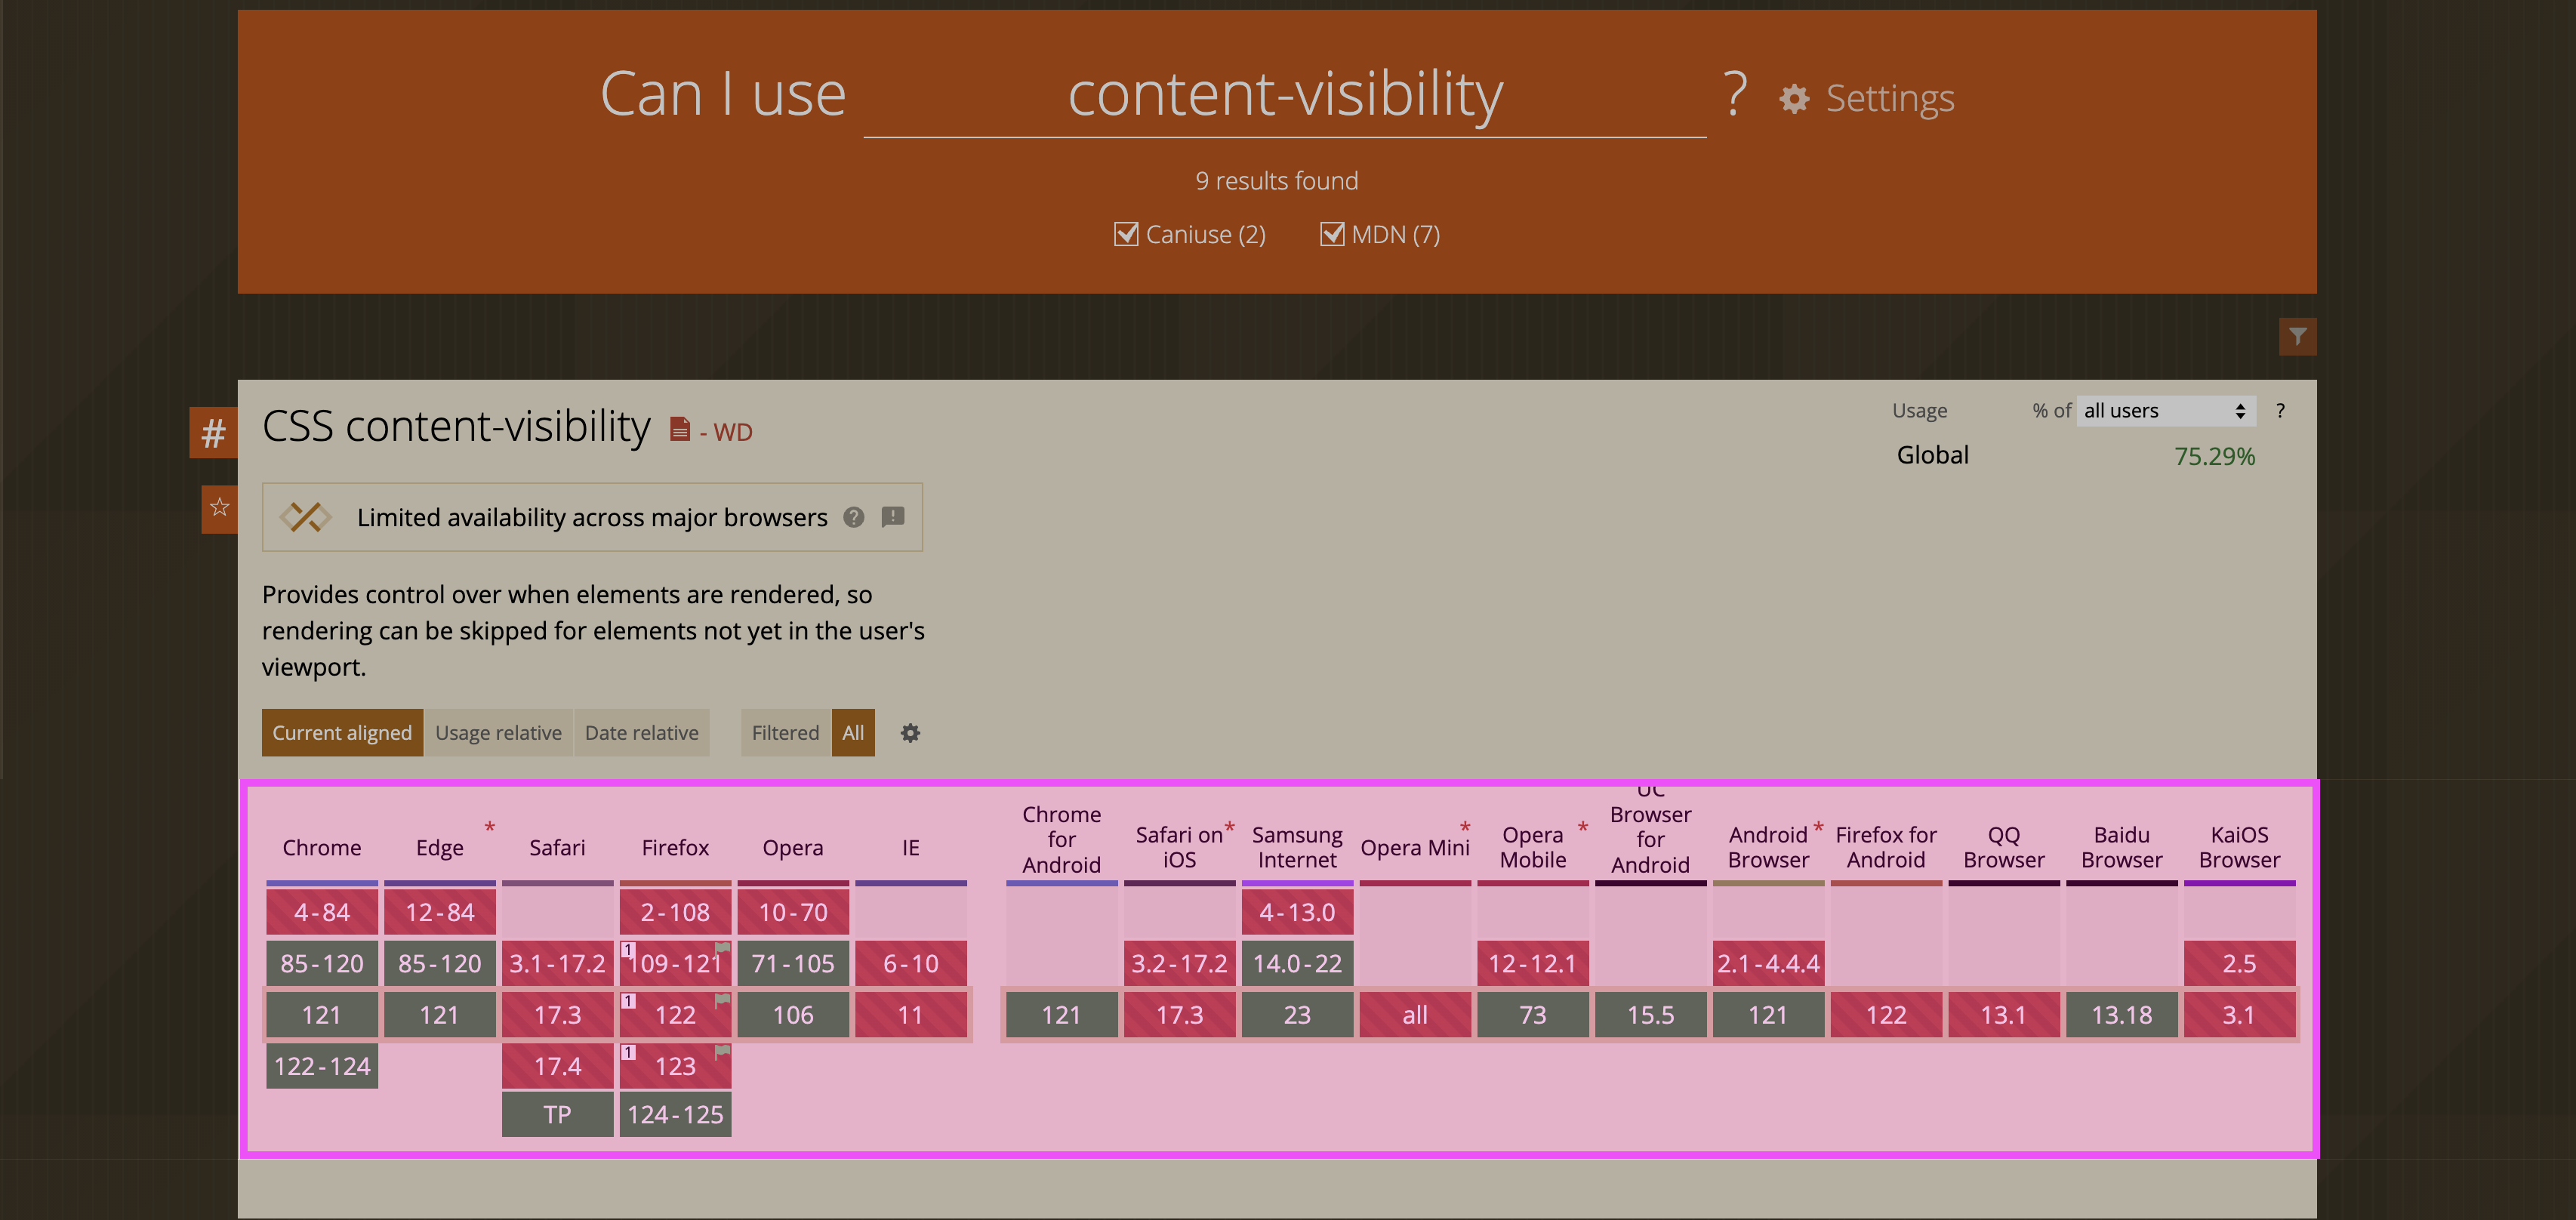Viewport: 2576px width, 1220px height.
Task: Open the all users usage dropdown
Action: click(x=2165, y=411)
